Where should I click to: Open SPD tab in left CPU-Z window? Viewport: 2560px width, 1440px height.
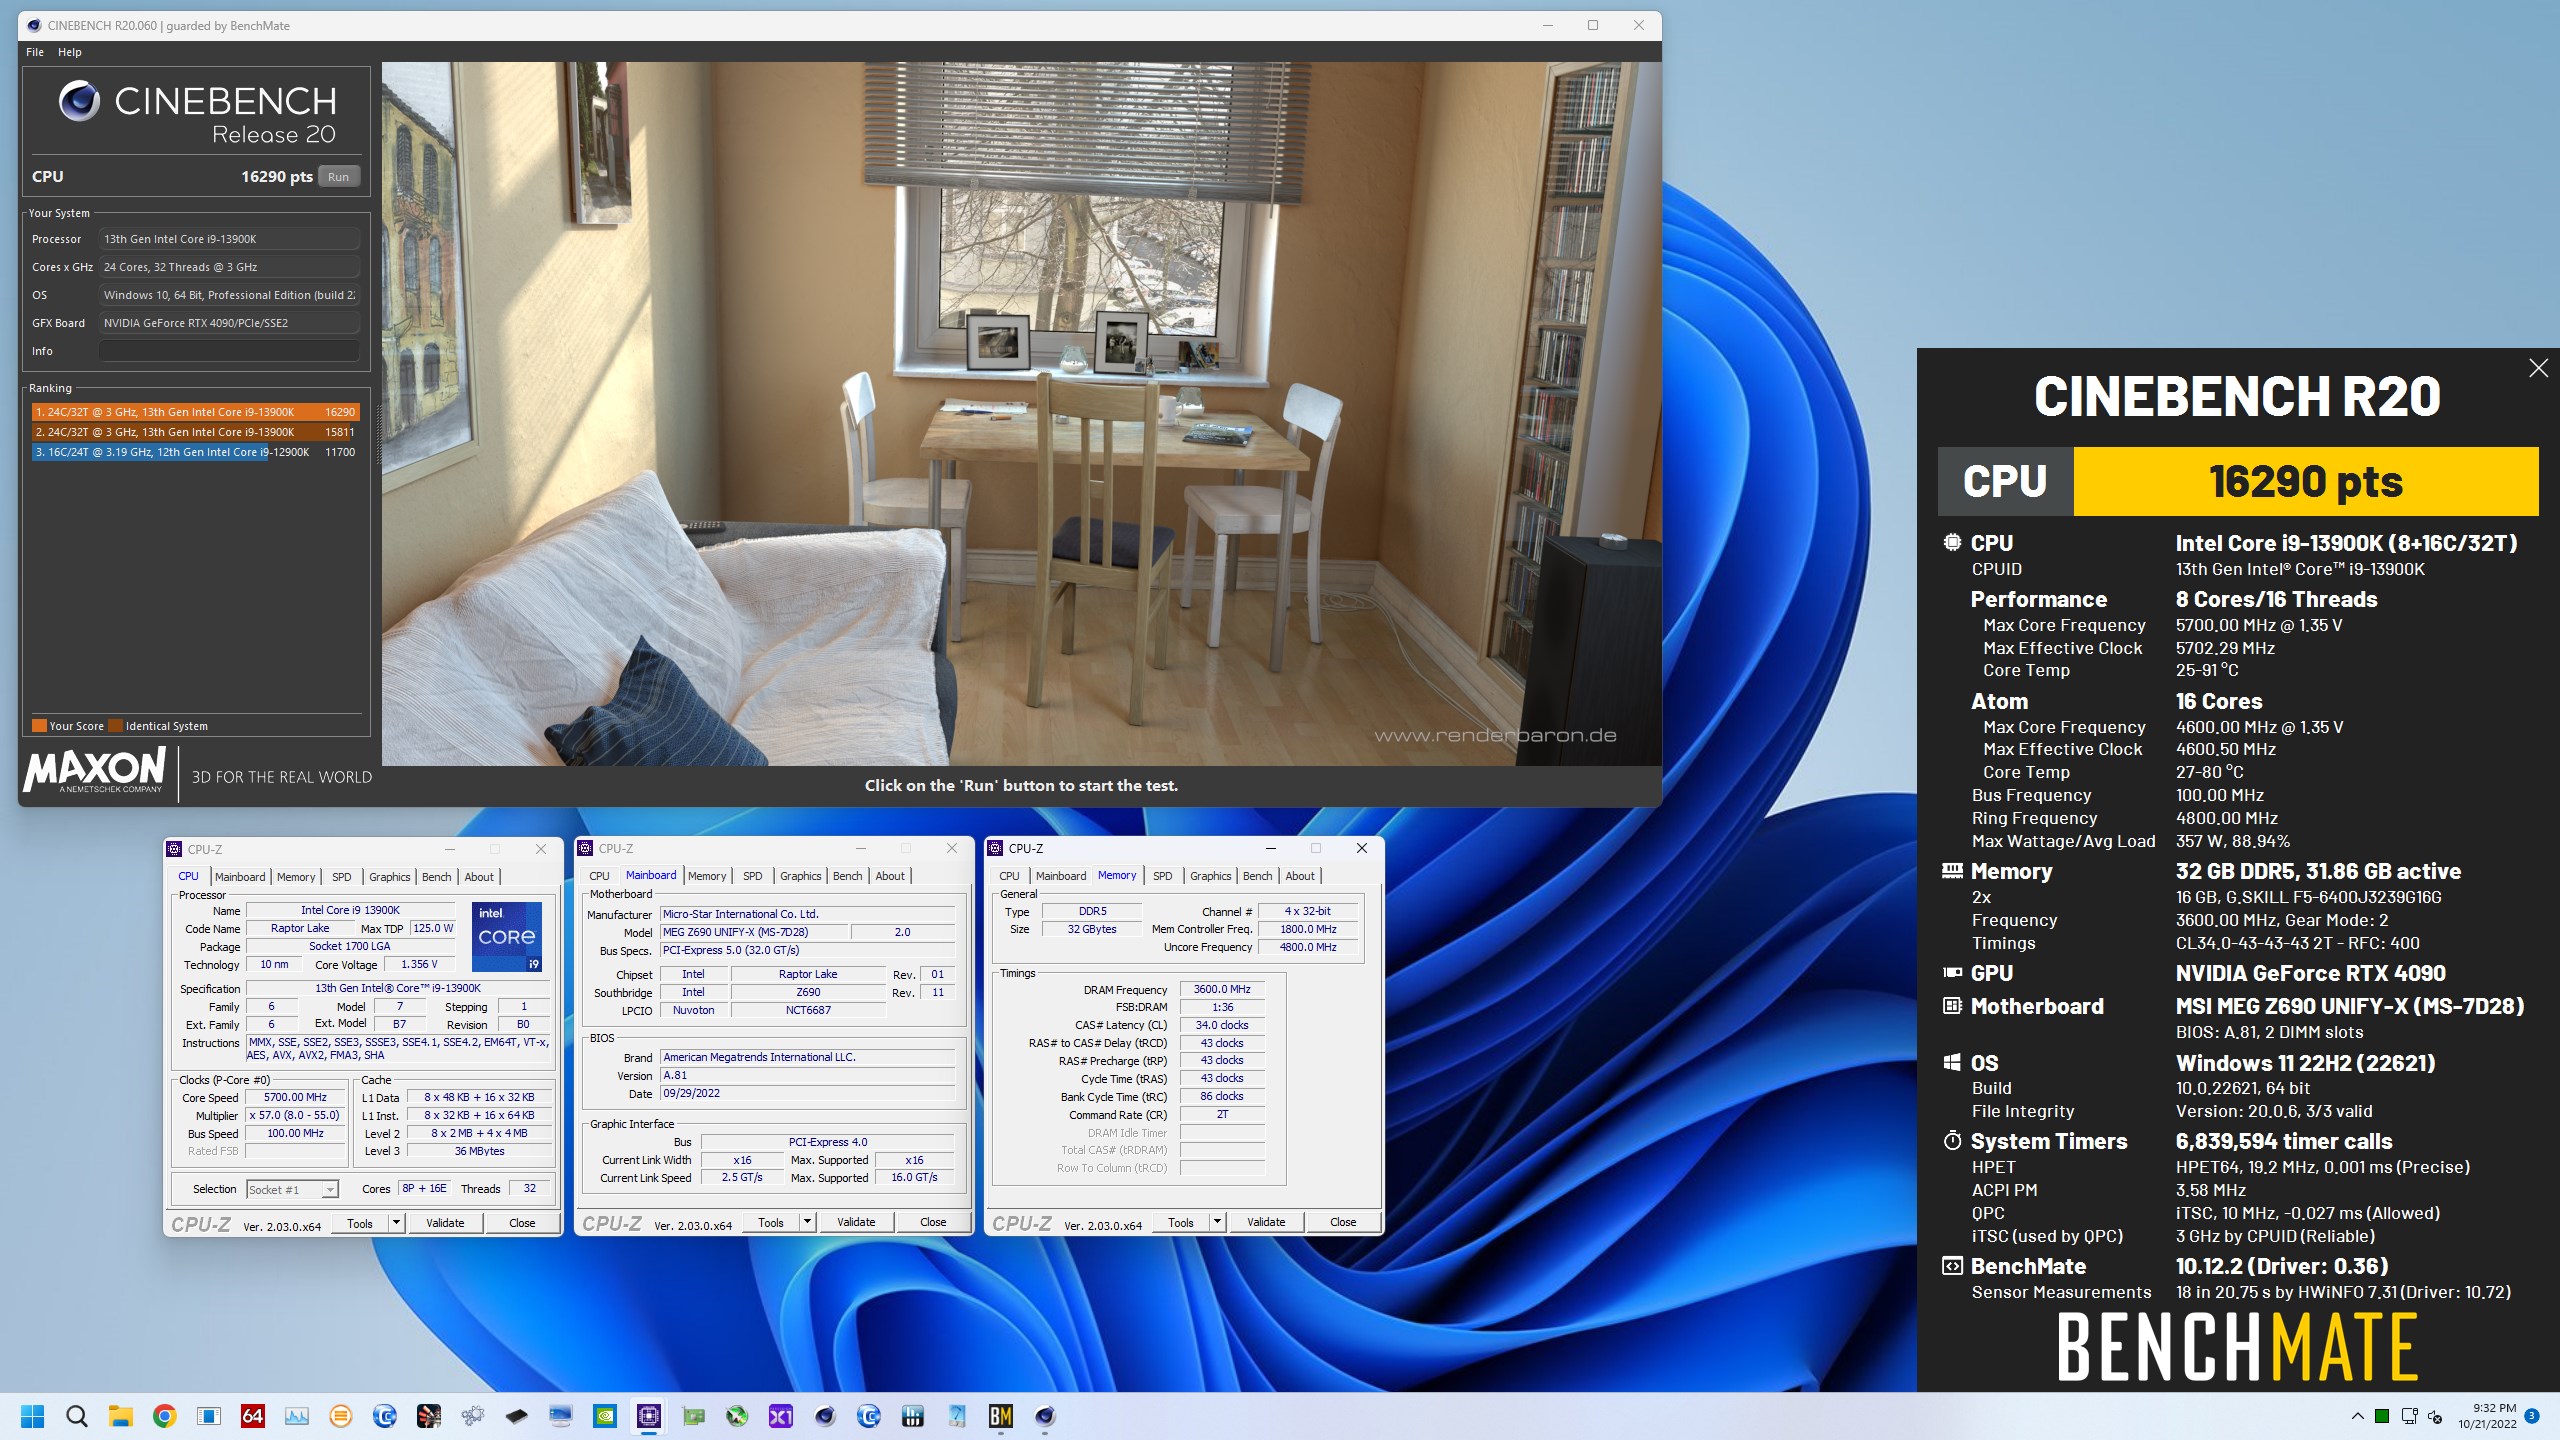point(342,877)
